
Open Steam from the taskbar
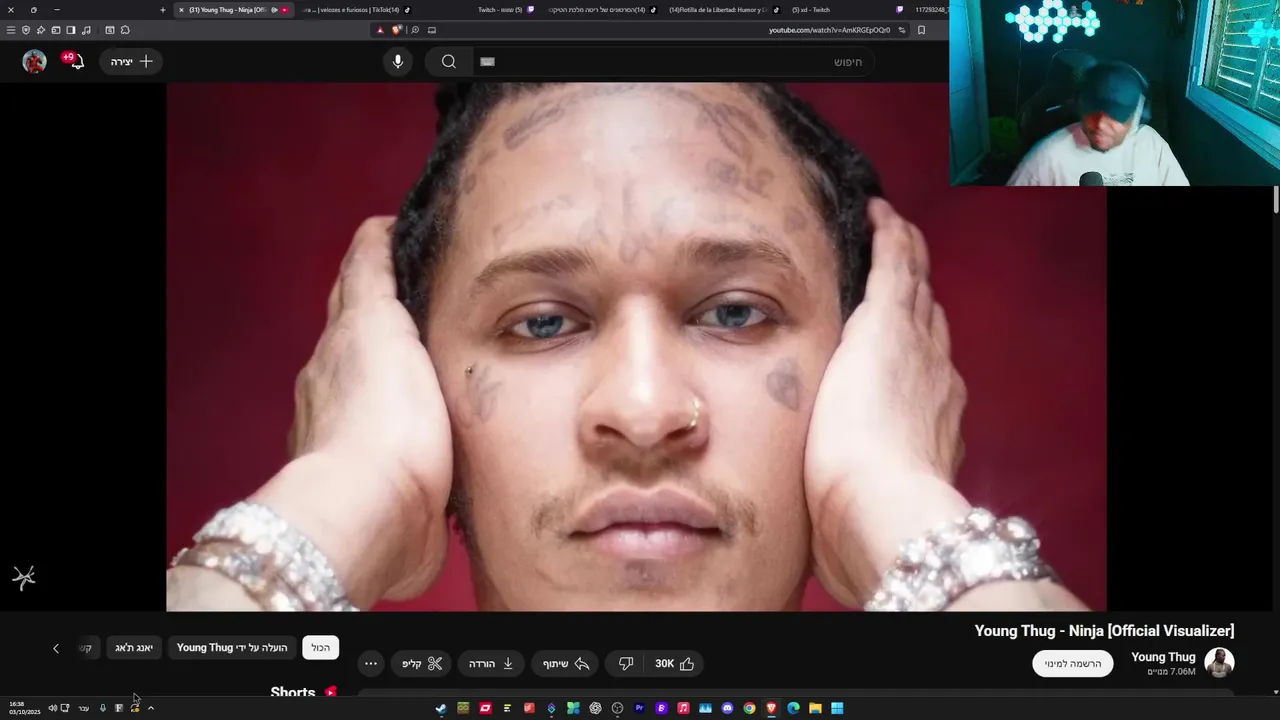pos(441,708)
